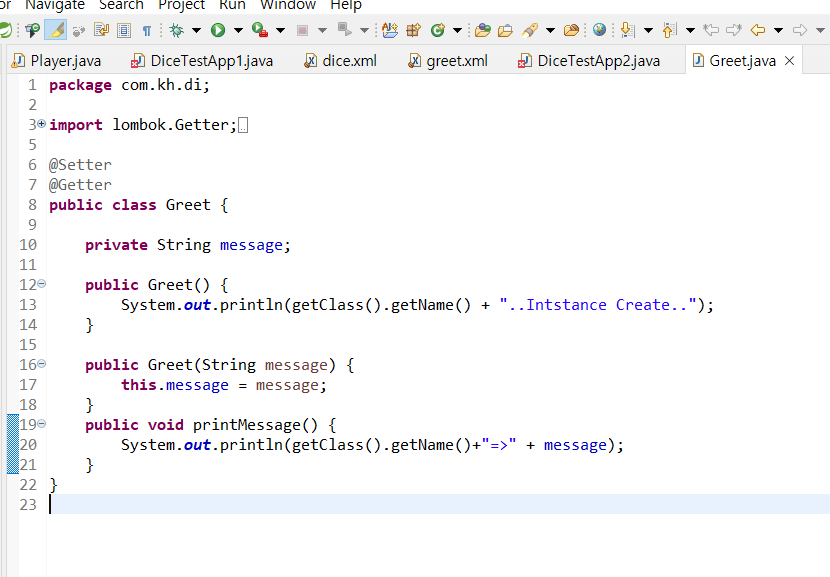Click the New Java Class green C icon
The height and width of the screenshot is (577, 830).
(x=437, y=30)
